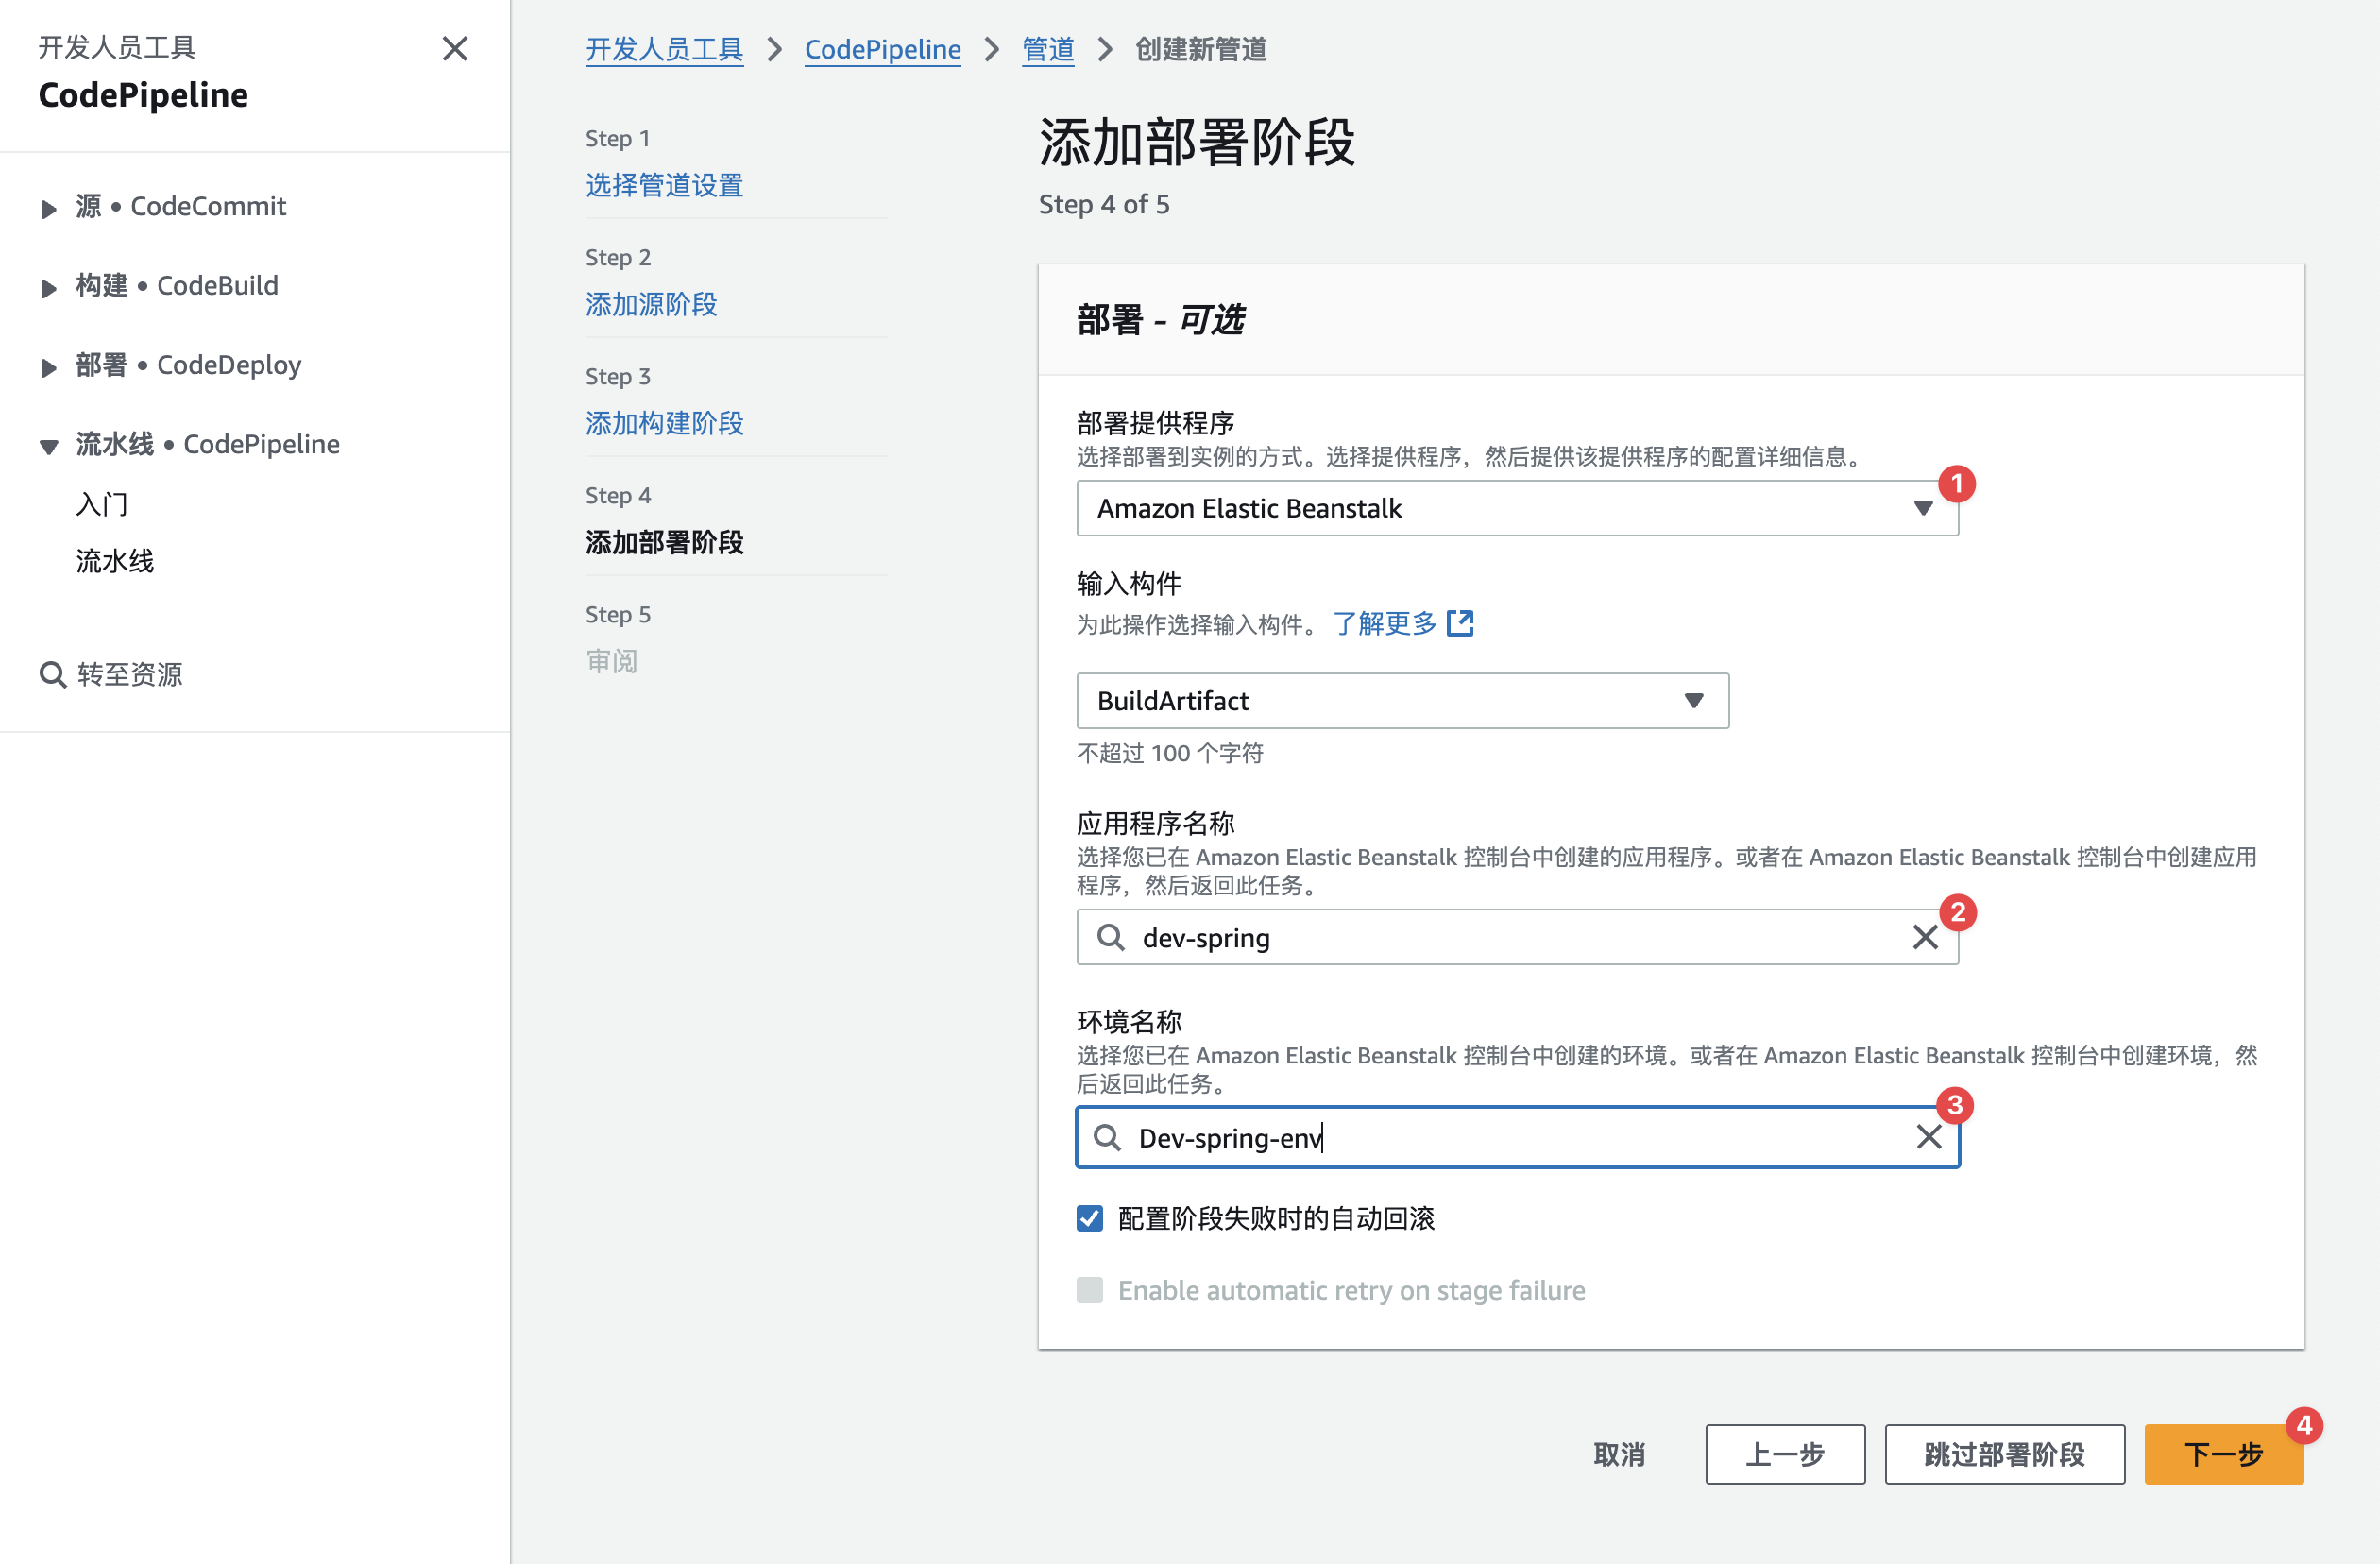Open the BuildArtifact input artifact dropdown
2380x1564 pixels.
point(1402,701)
